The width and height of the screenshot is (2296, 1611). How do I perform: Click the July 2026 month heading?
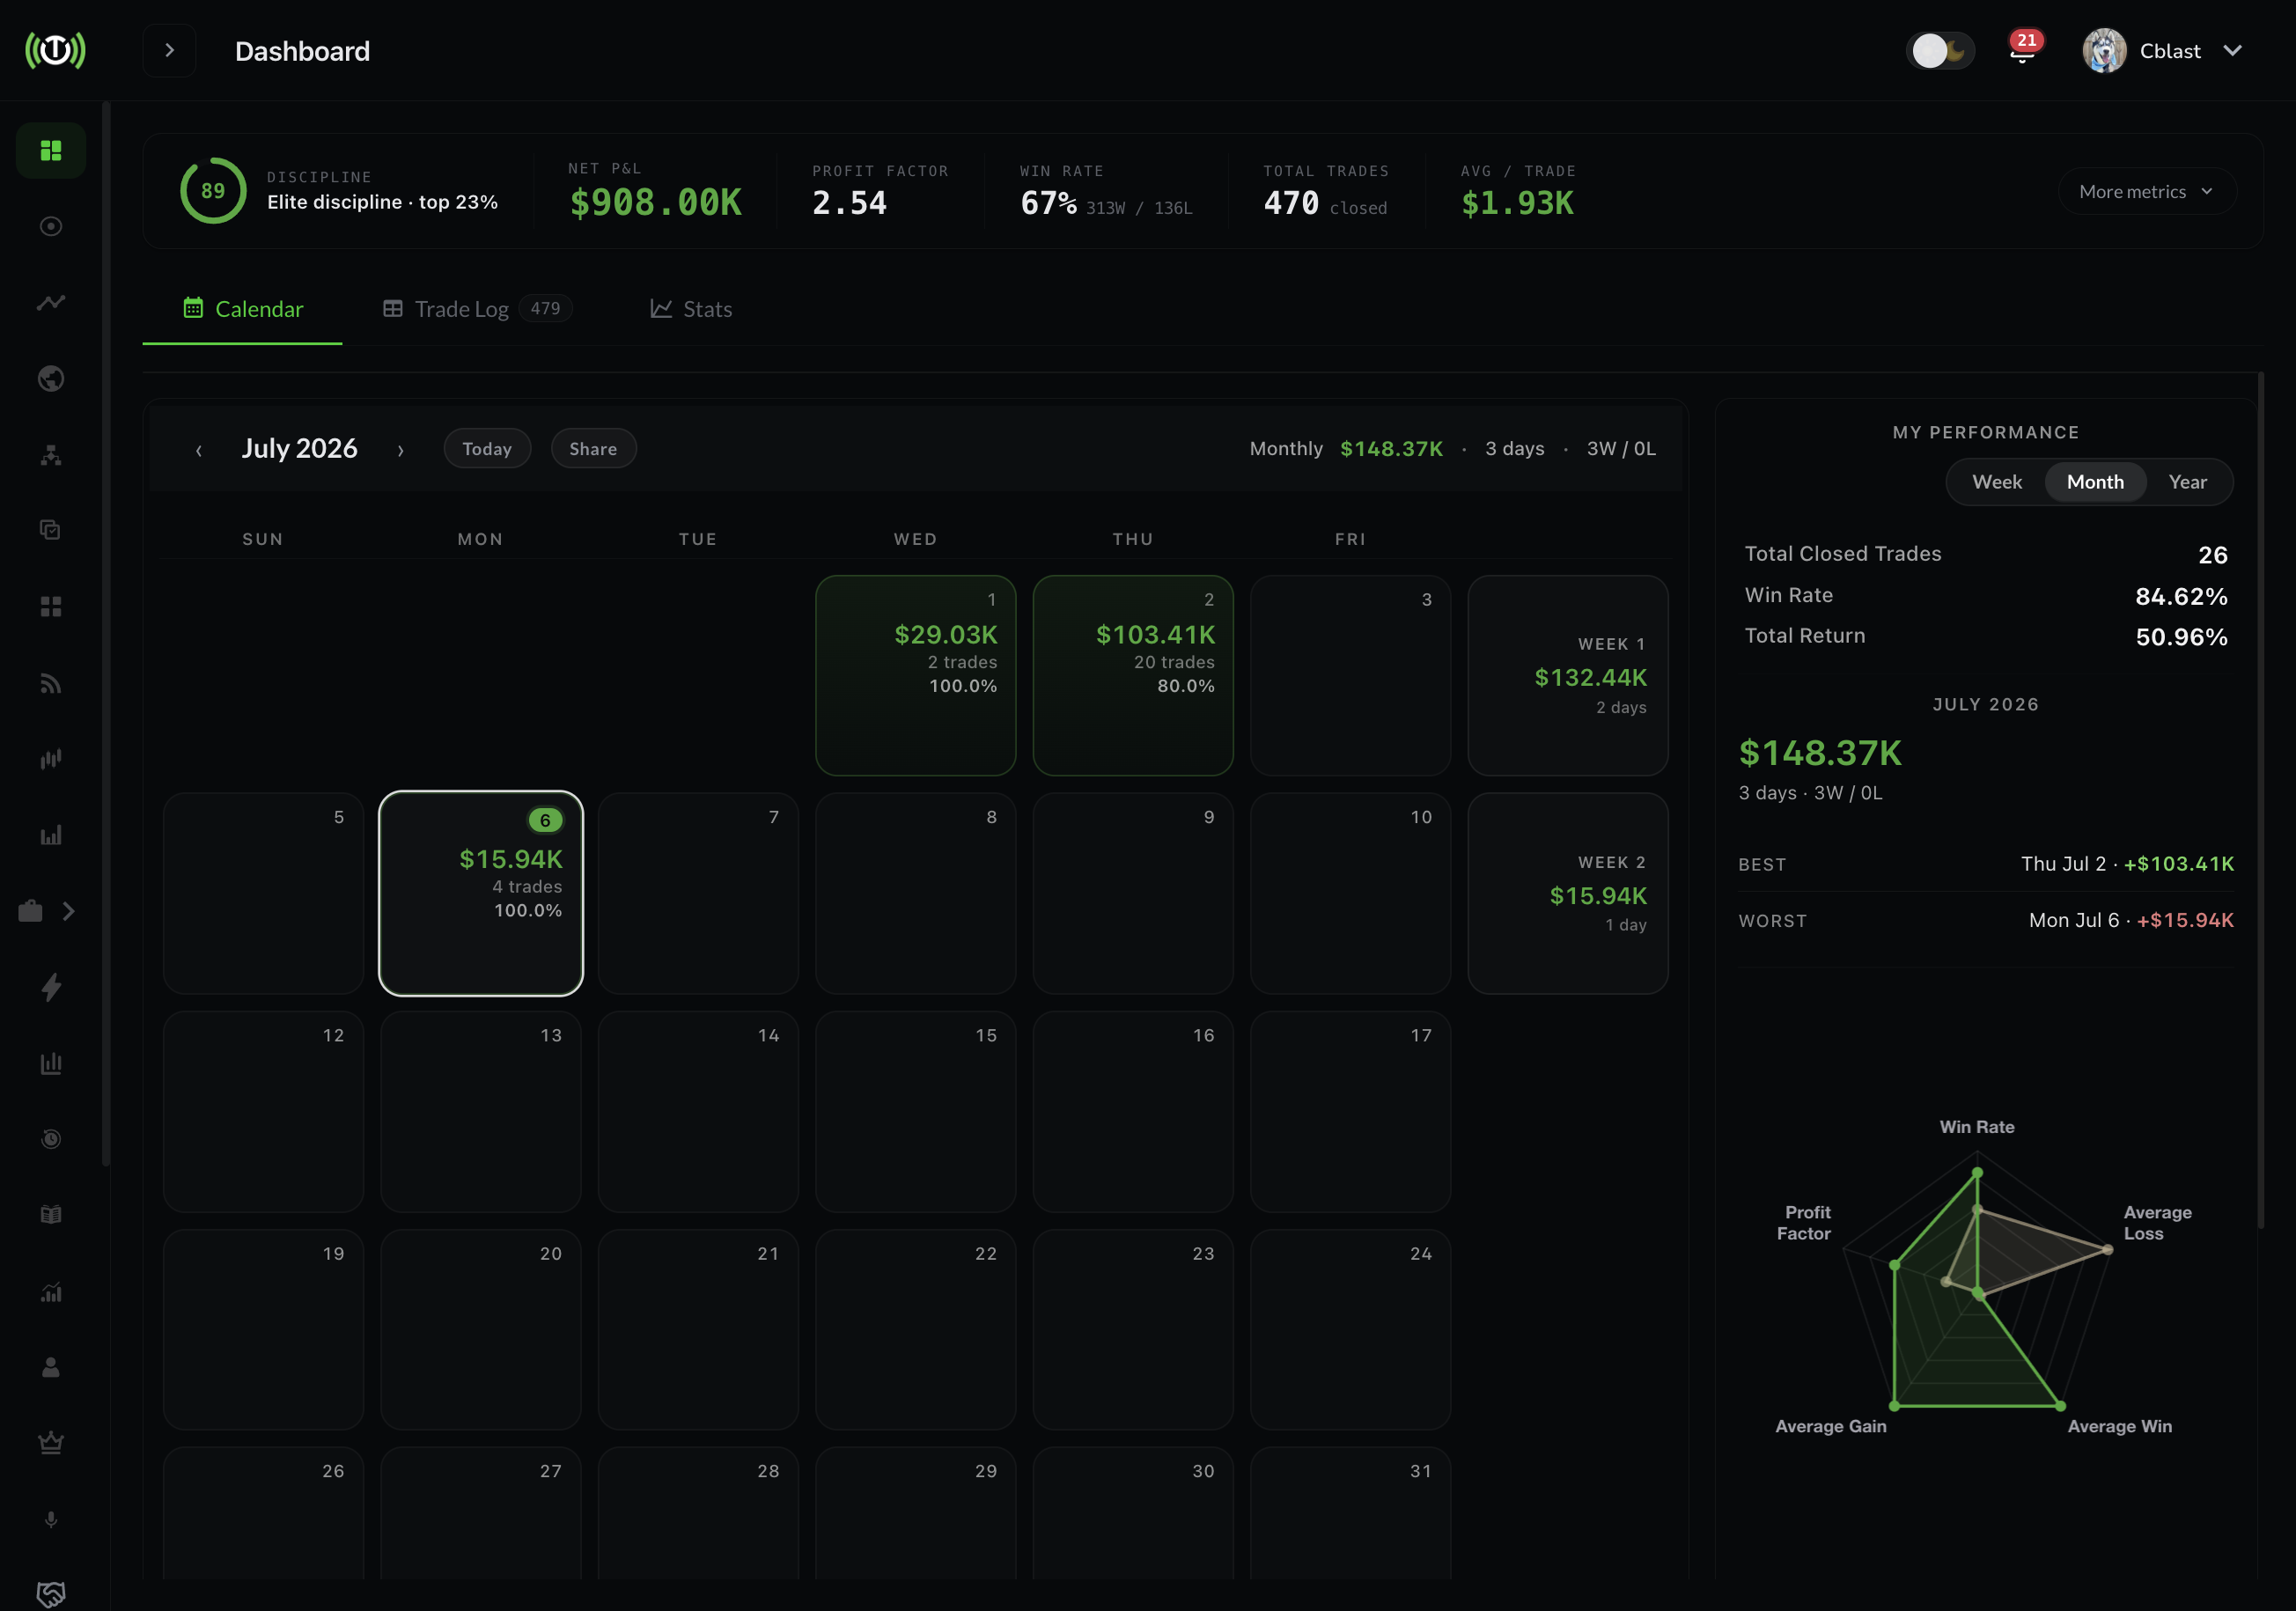click(x=299, y=448)
